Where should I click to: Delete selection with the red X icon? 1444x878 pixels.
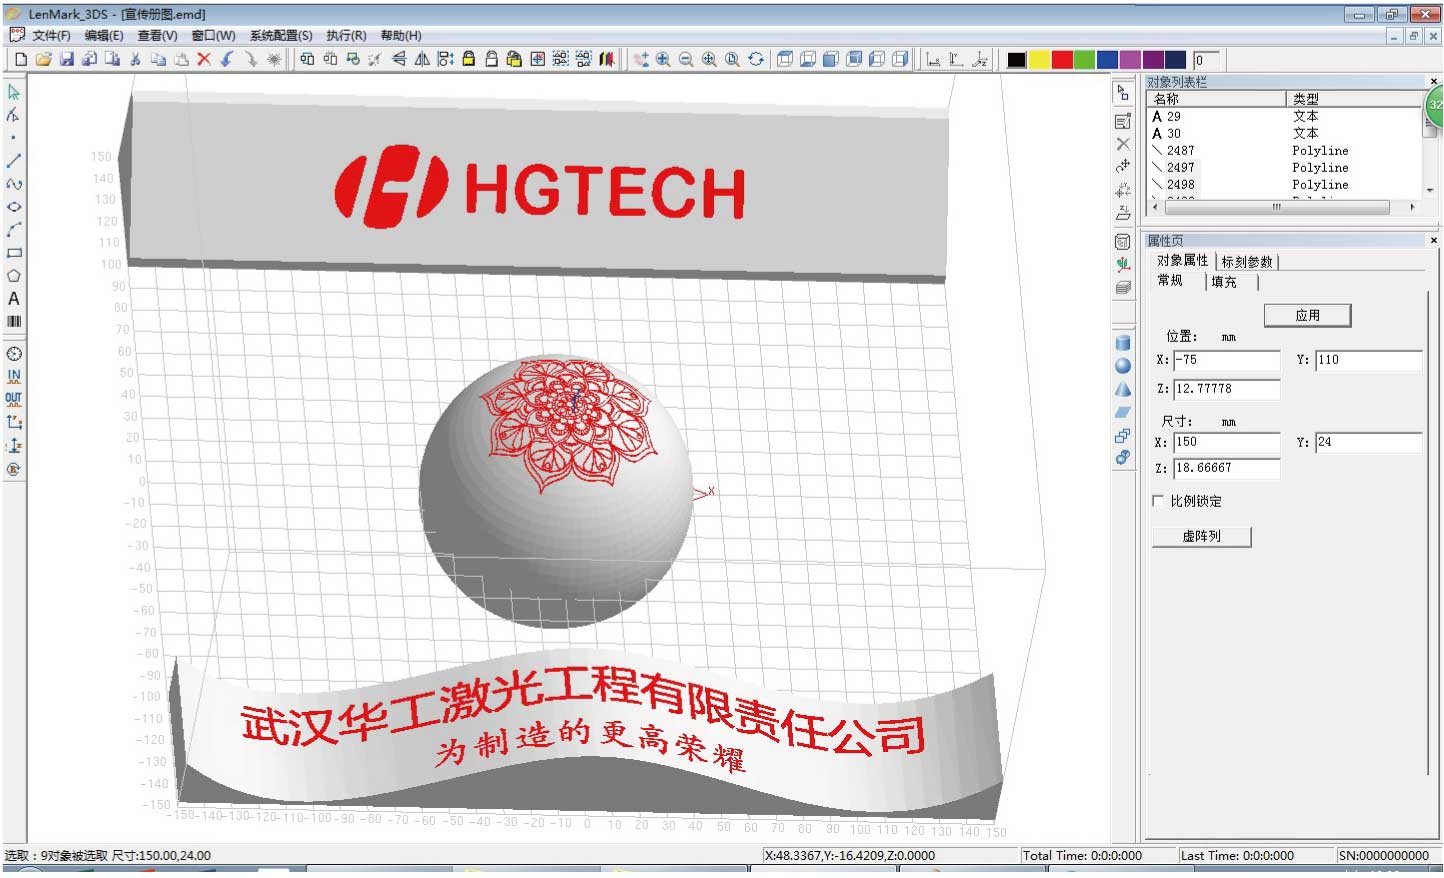[x=204, y=59]
